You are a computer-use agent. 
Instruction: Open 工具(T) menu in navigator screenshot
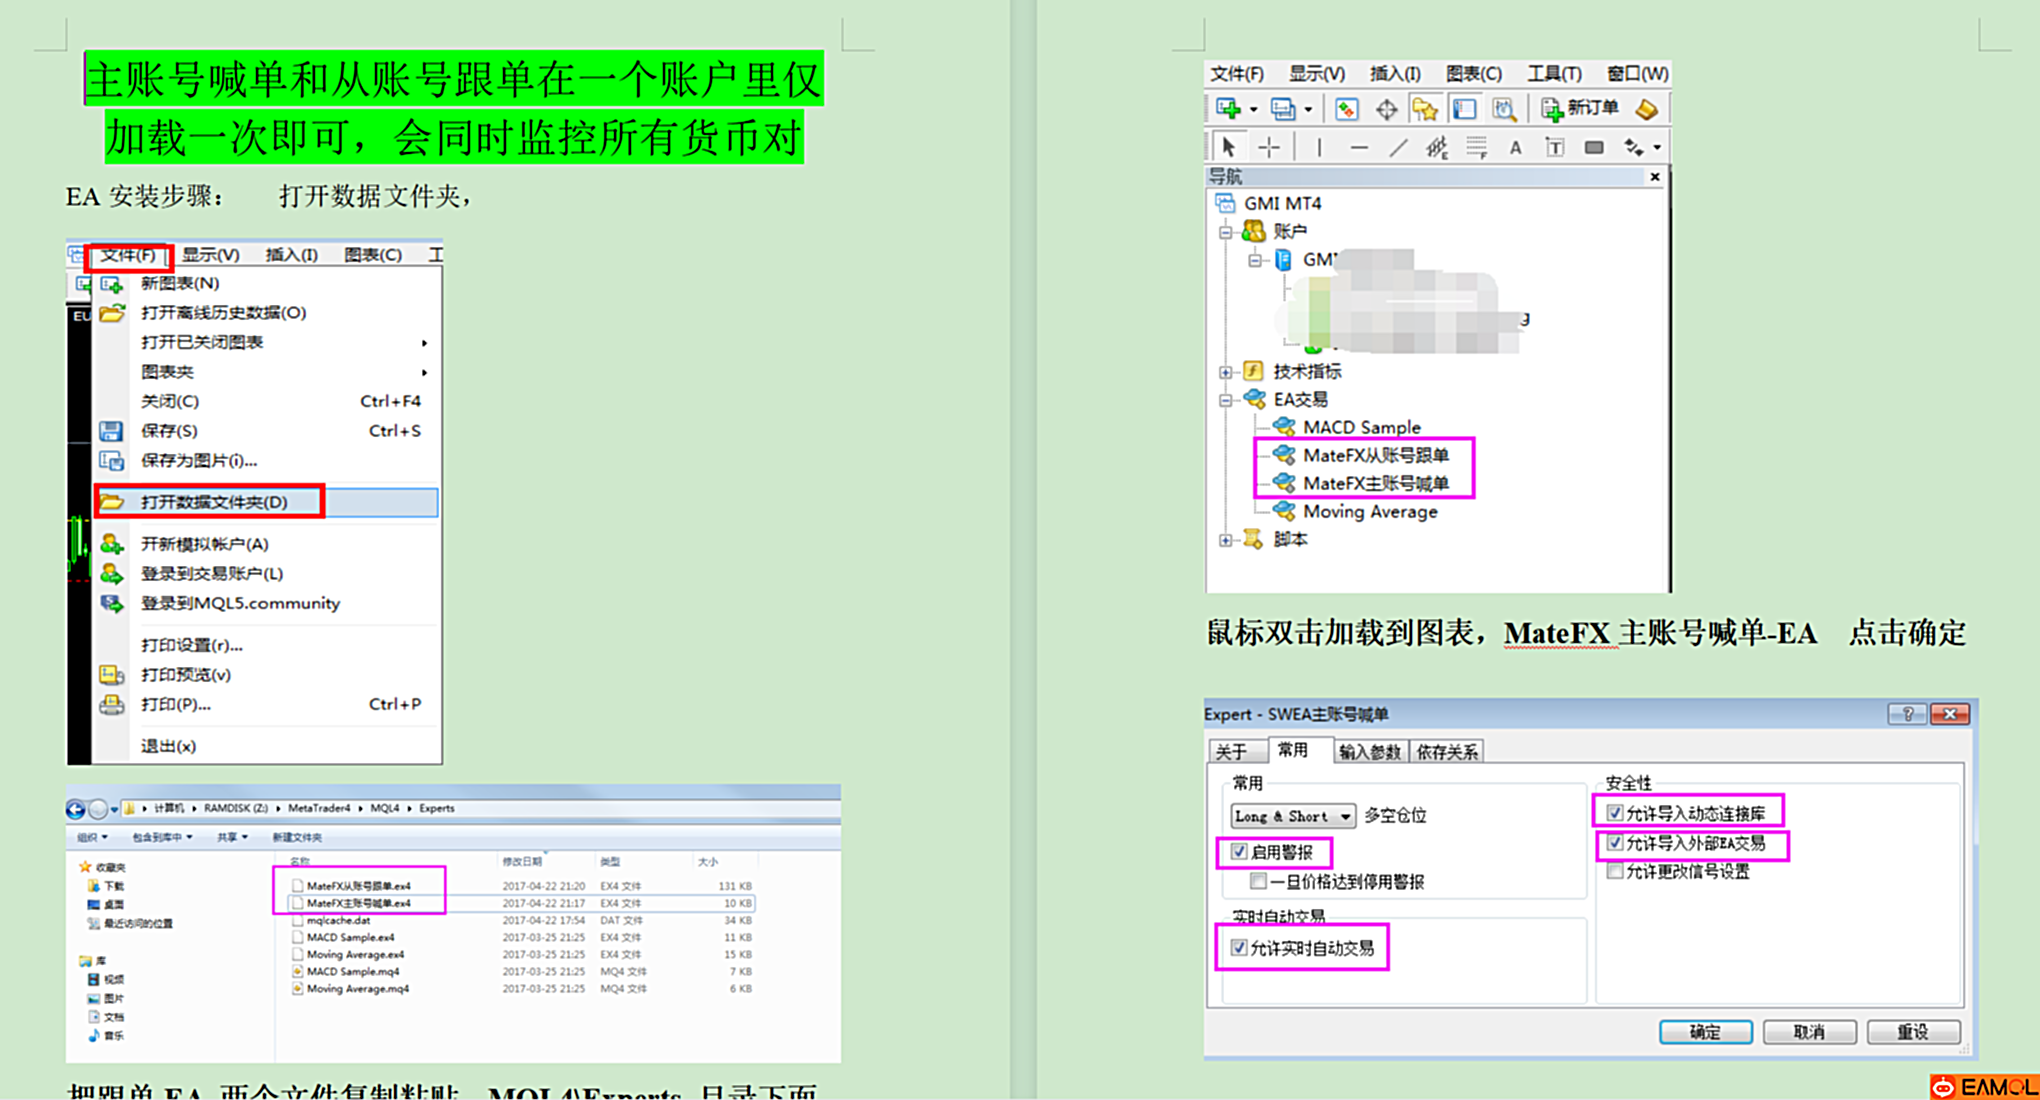1554,74
